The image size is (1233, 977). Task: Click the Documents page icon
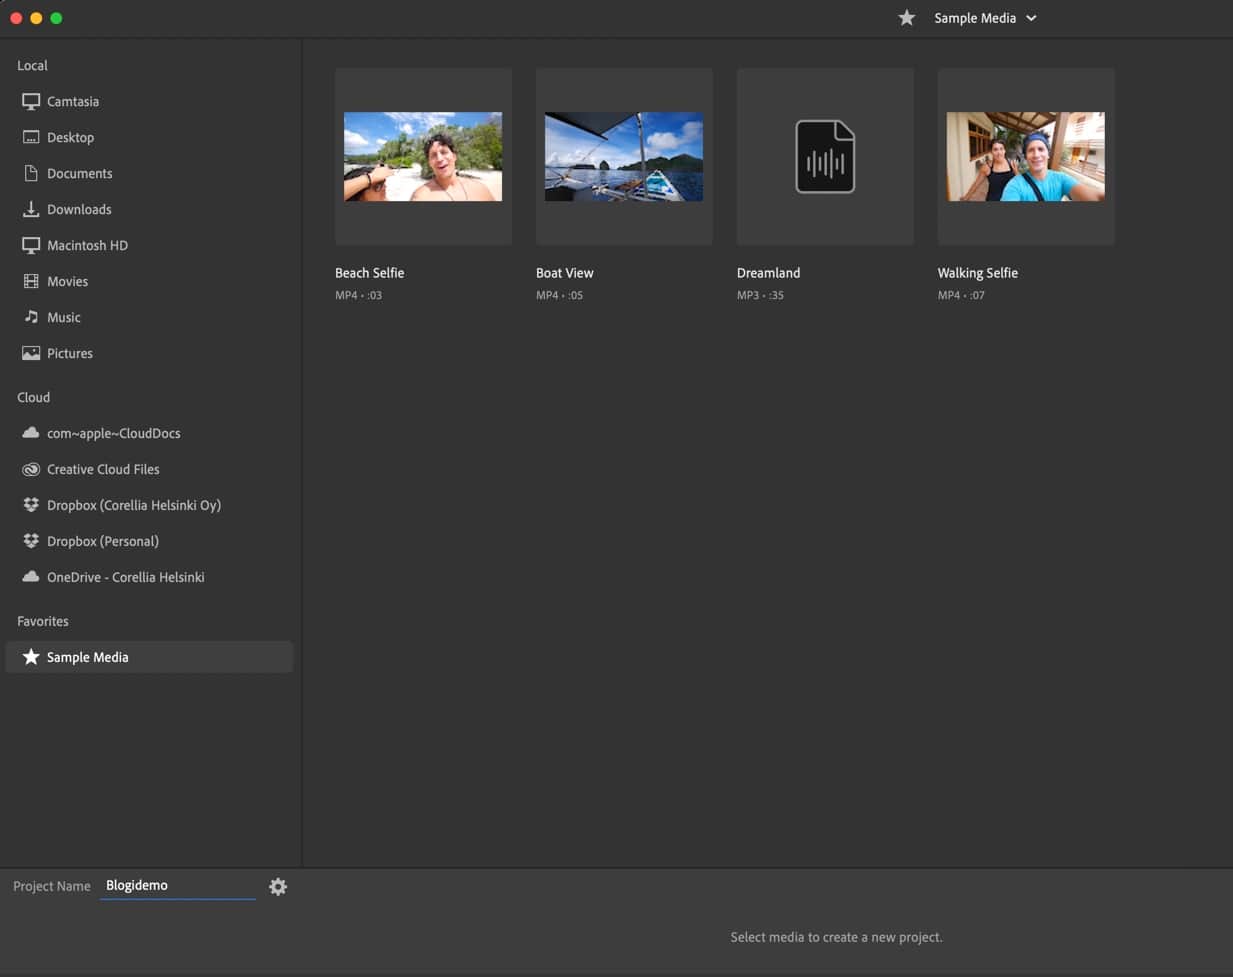tap(31, 173)
